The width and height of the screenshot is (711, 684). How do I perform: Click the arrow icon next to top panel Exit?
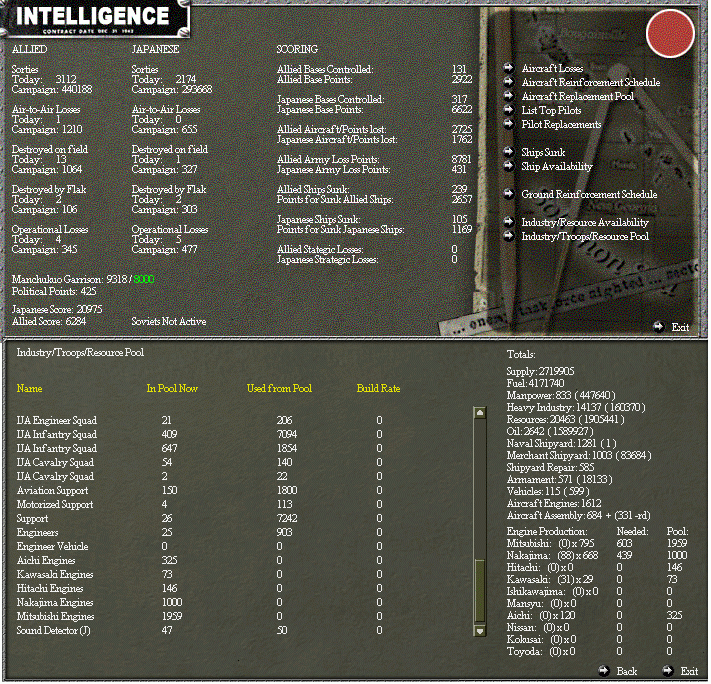click(x=658, y=327)
